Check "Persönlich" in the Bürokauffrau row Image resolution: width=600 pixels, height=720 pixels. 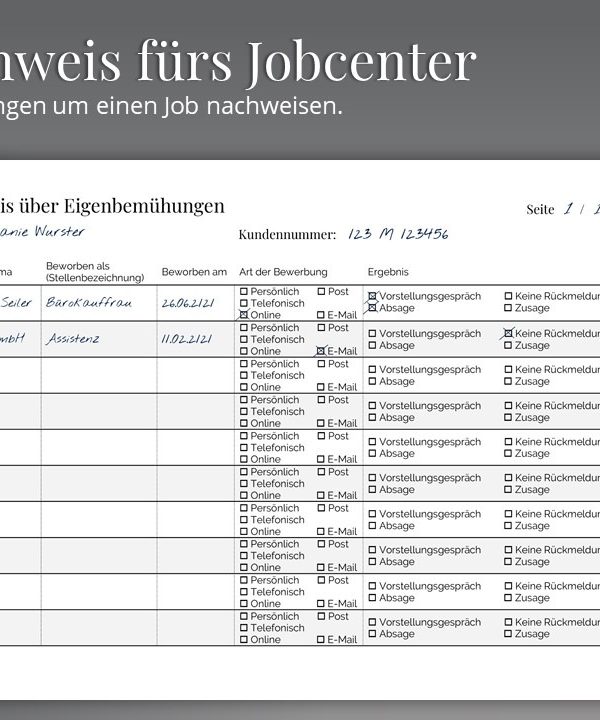click(244, 292)
